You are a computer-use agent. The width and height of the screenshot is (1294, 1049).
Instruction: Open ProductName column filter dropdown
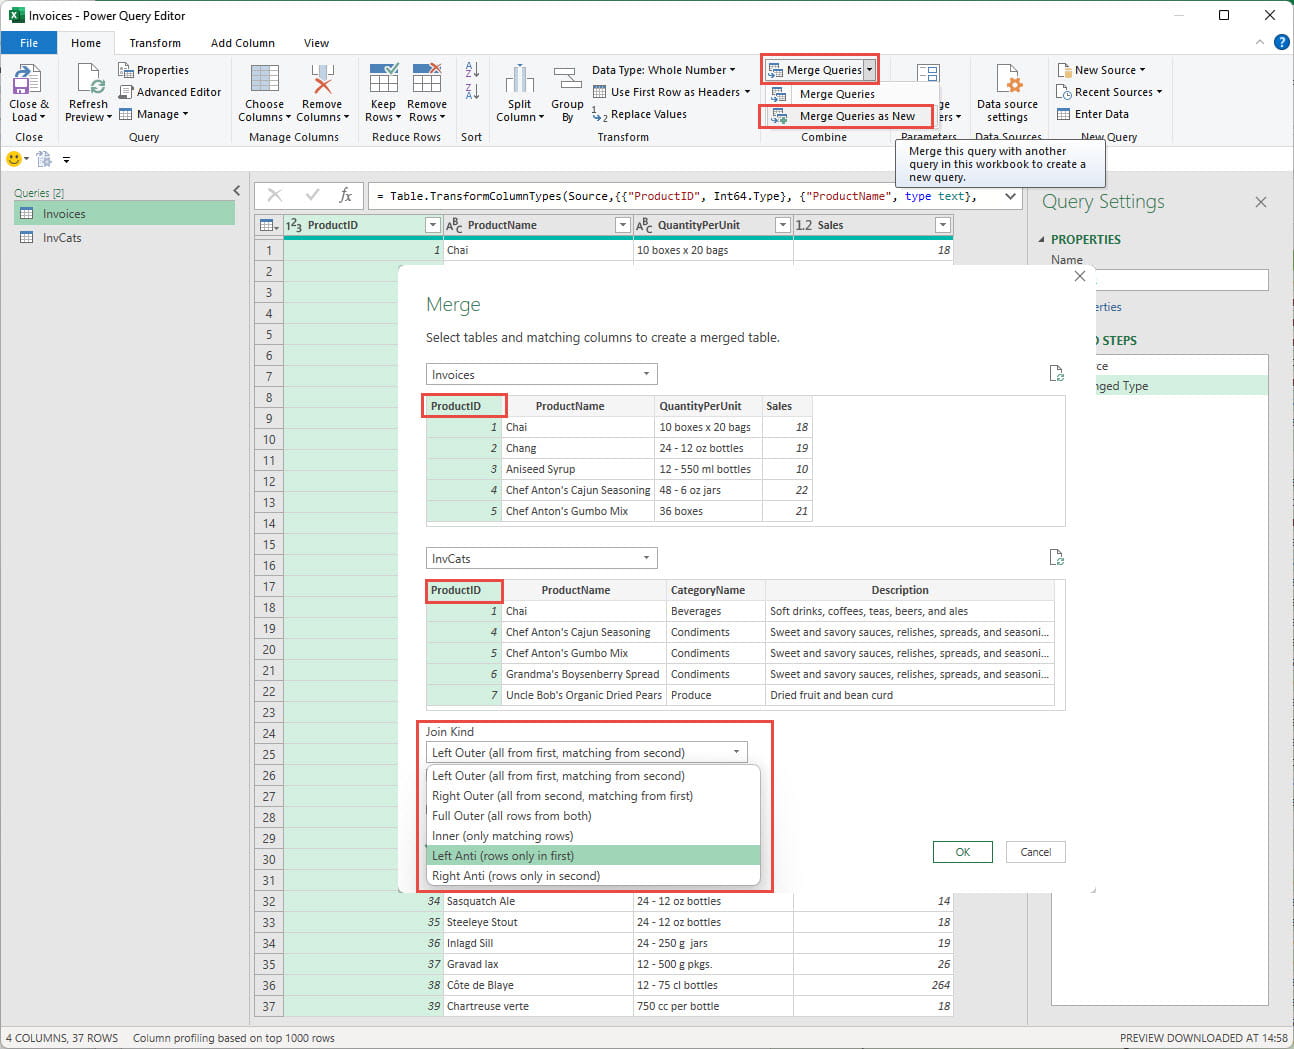tap(622, 225)
